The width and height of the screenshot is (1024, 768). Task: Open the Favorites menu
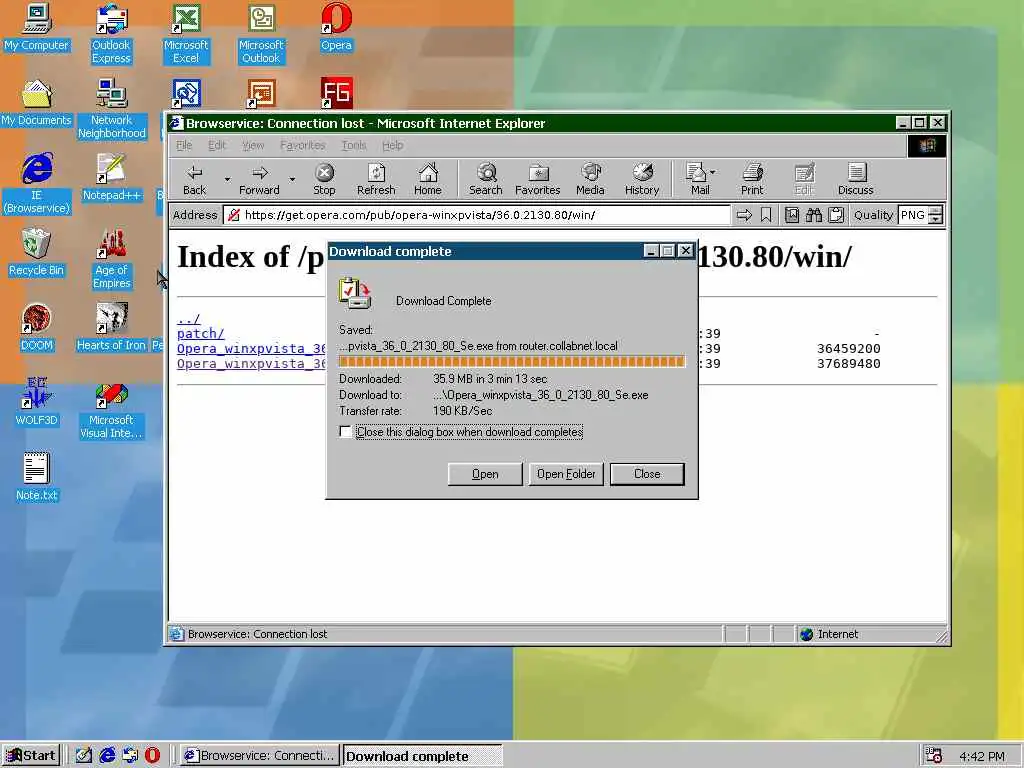pos(302,145)
